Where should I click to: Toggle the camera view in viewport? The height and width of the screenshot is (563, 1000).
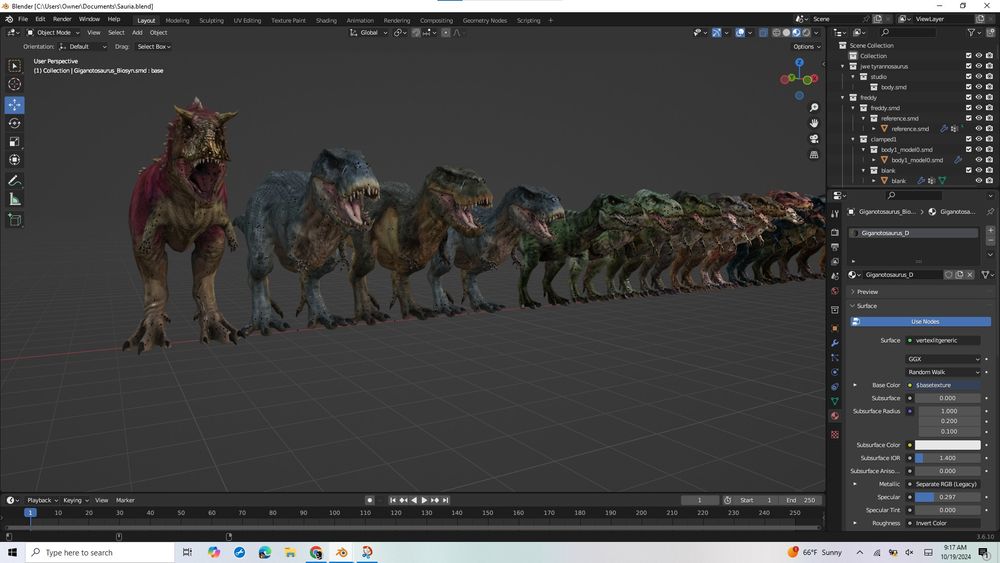coord(815,139)
